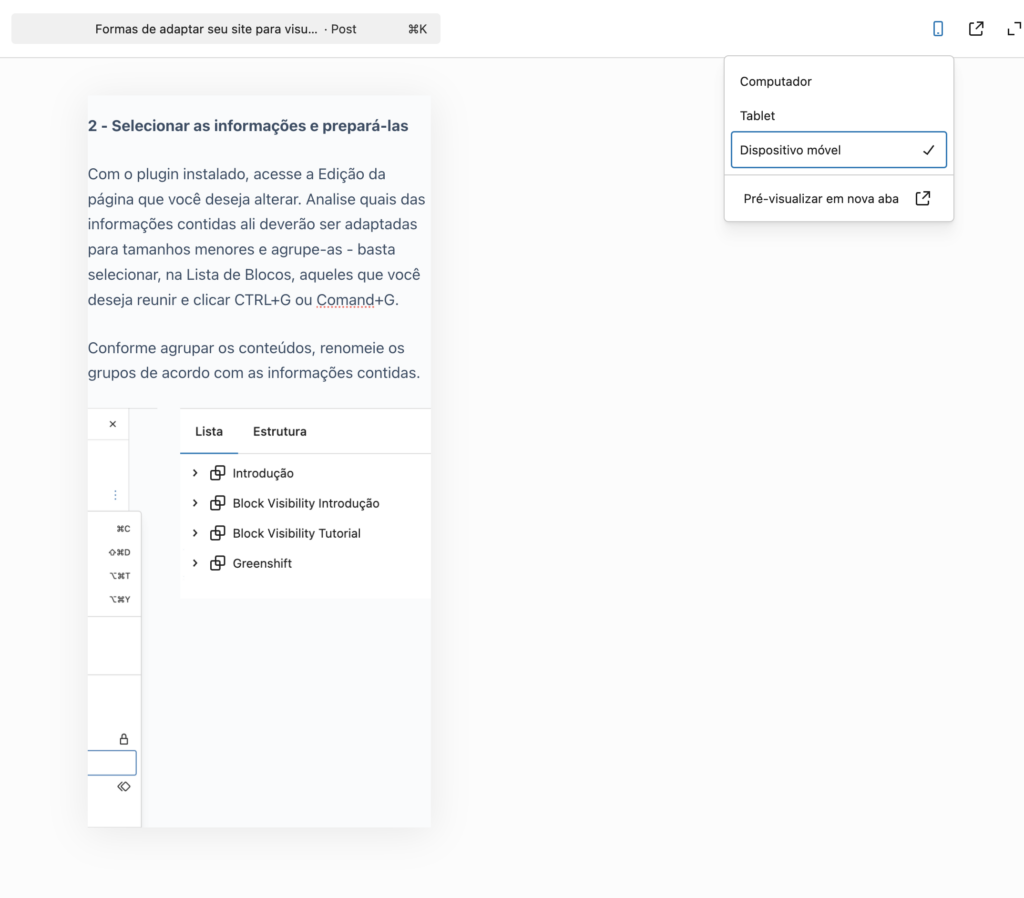This screenshot has width=1024, height=898.
Task: Expand the Introdução group chevron
Action: 195,473
